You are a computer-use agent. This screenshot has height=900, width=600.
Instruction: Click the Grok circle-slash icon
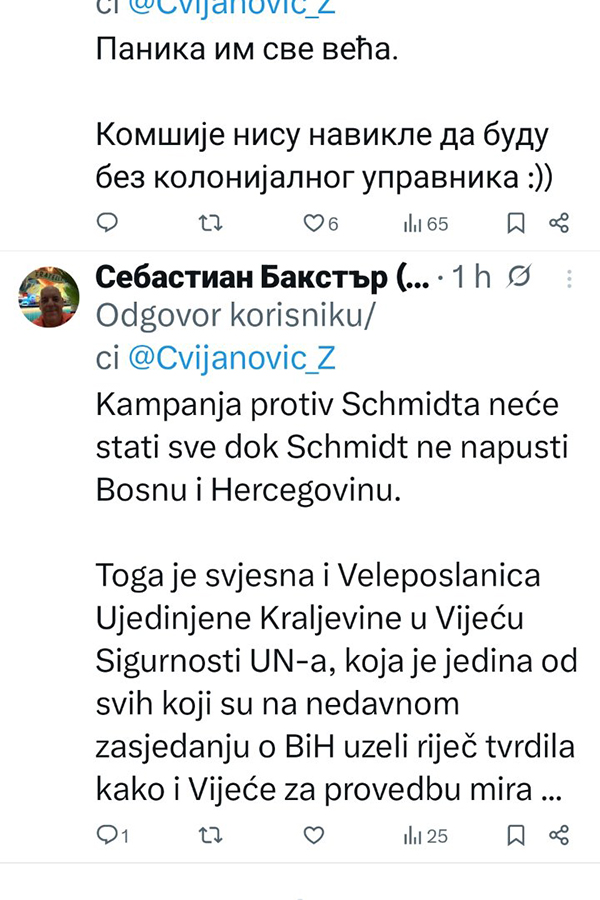point(520,278)
